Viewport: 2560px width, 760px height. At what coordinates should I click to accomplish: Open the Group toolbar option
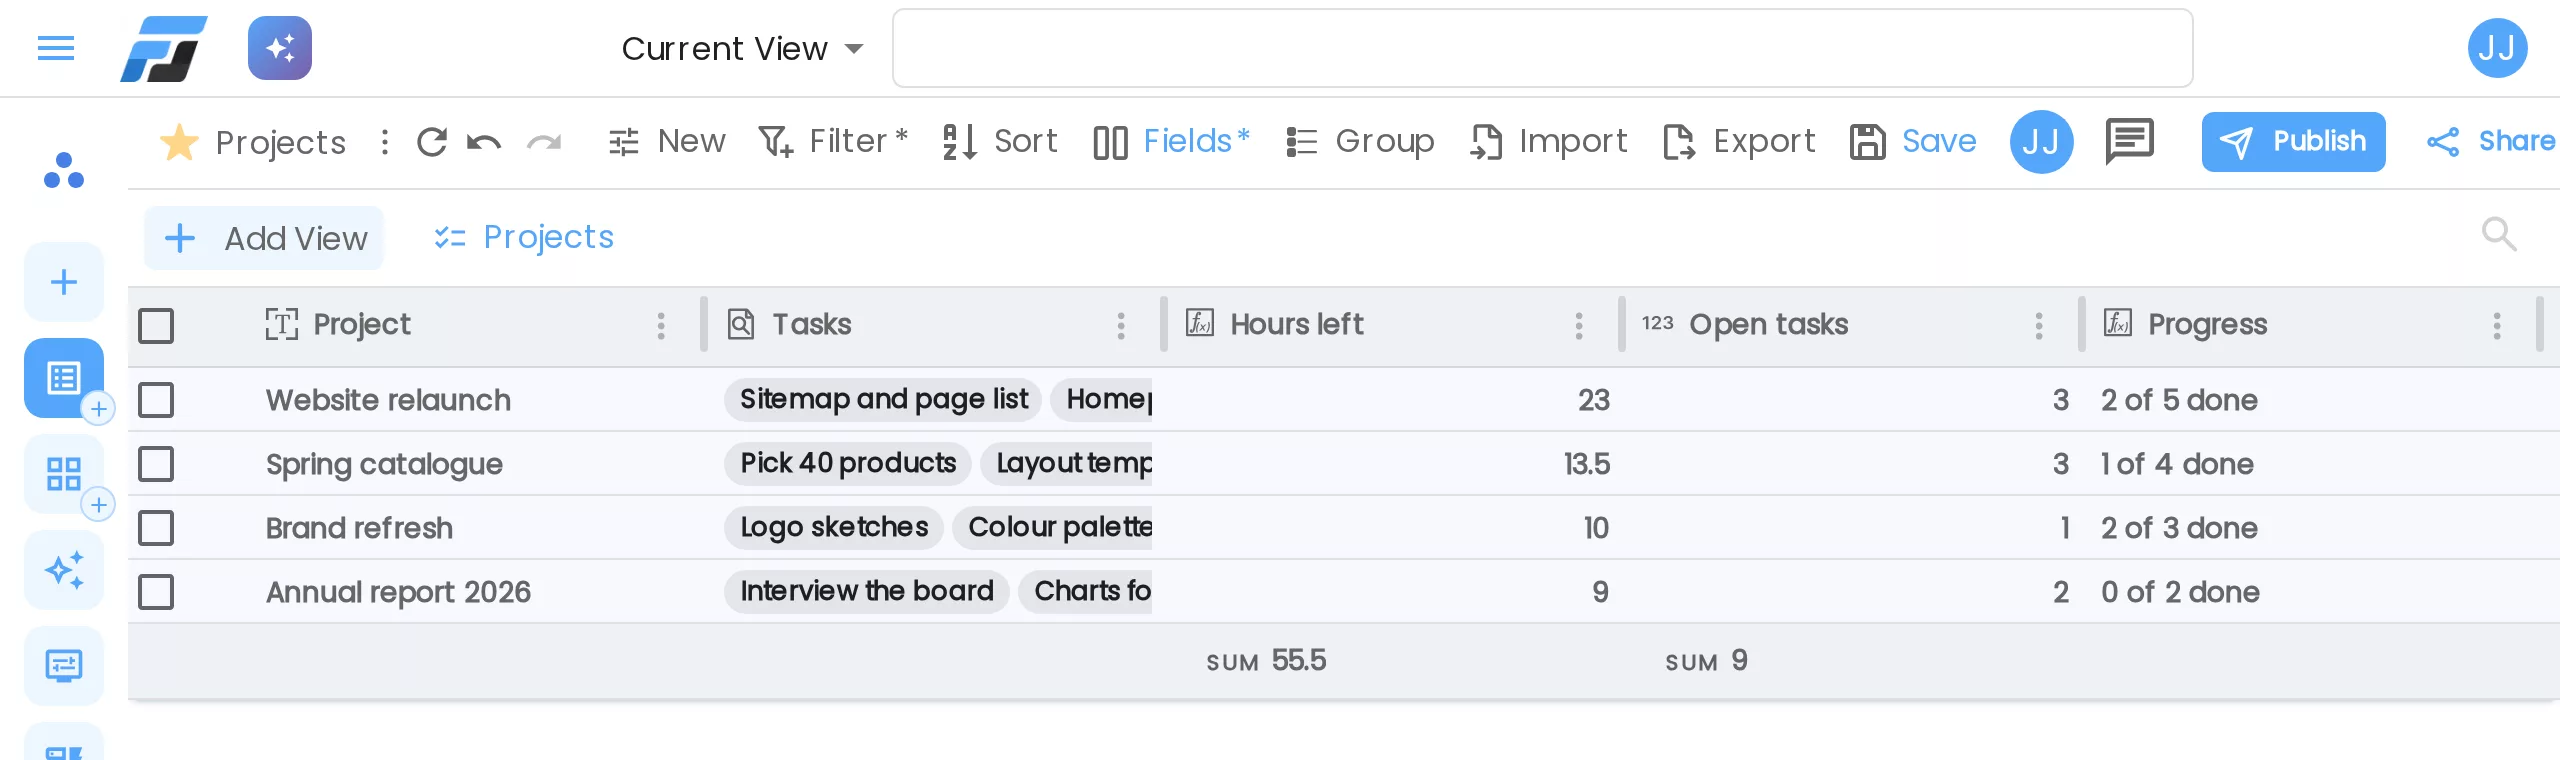click(1359, 141)
